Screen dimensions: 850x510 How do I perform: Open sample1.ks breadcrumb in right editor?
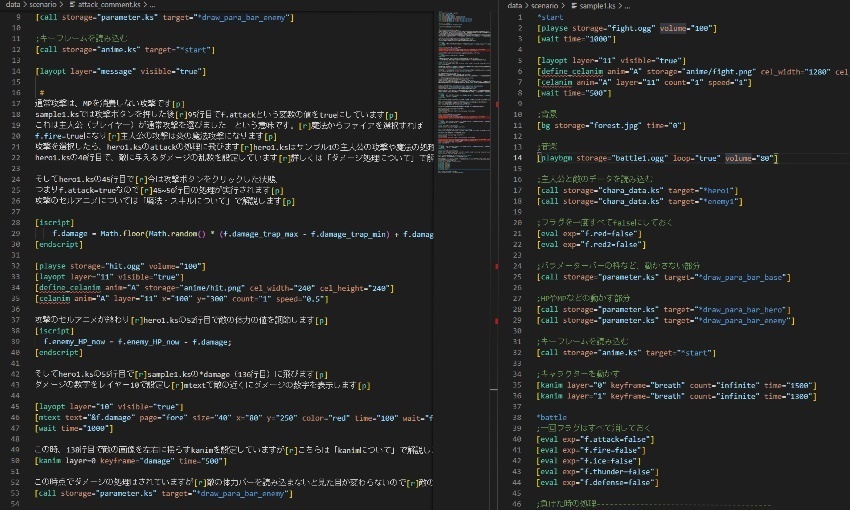coord(597,5)
